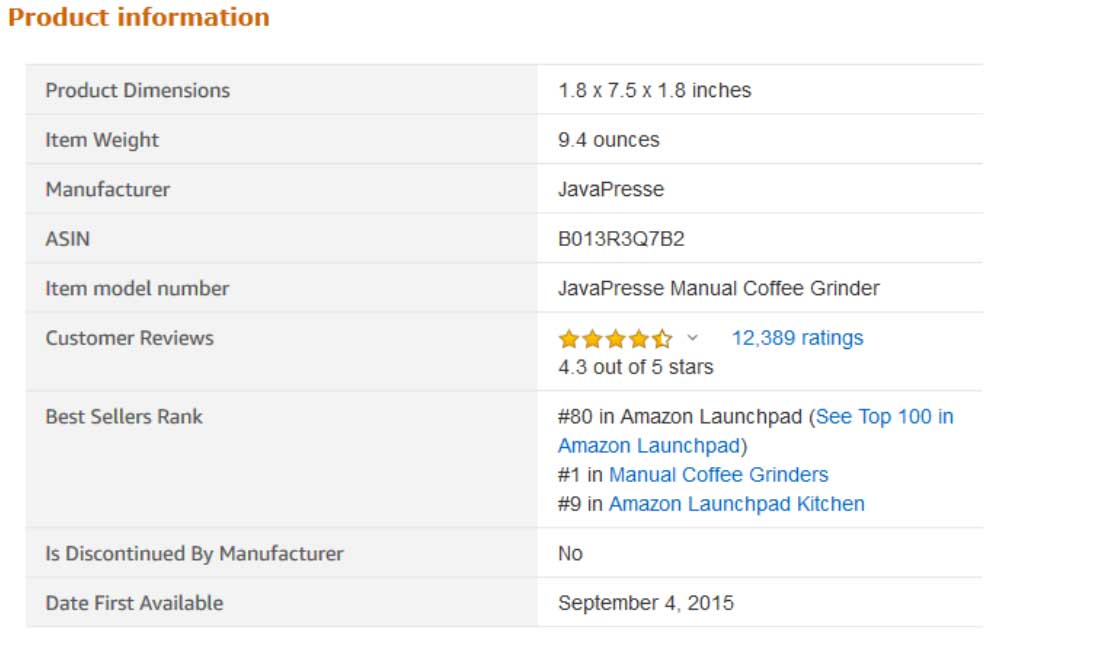Click the Product information heading

click(139, 18)
